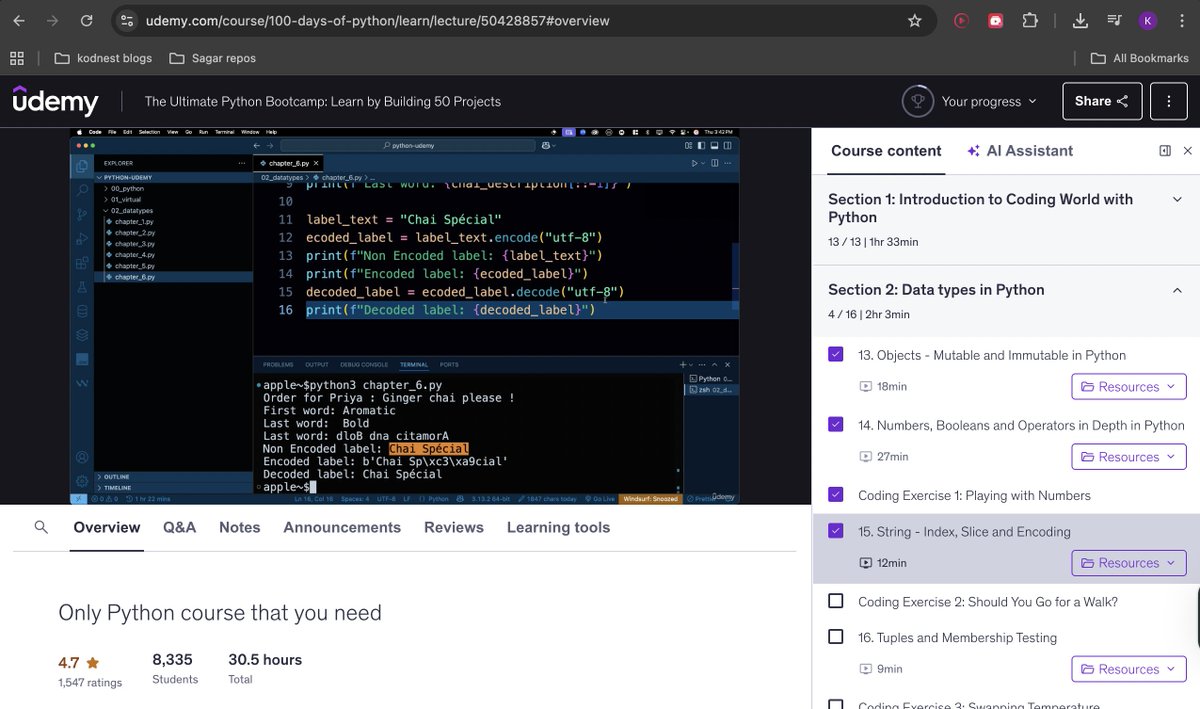The image size is (1200, 709).
Task: Expand Section 1 Introduction to Coding World
Action: click(x=1177, y=199)
